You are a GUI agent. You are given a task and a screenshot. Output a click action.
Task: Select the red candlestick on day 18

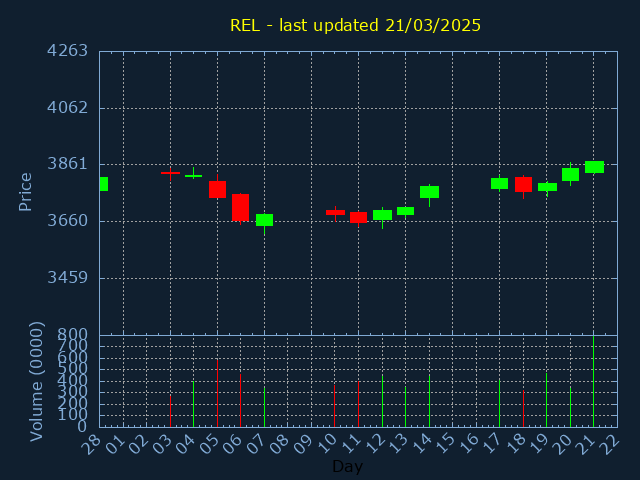523,184
